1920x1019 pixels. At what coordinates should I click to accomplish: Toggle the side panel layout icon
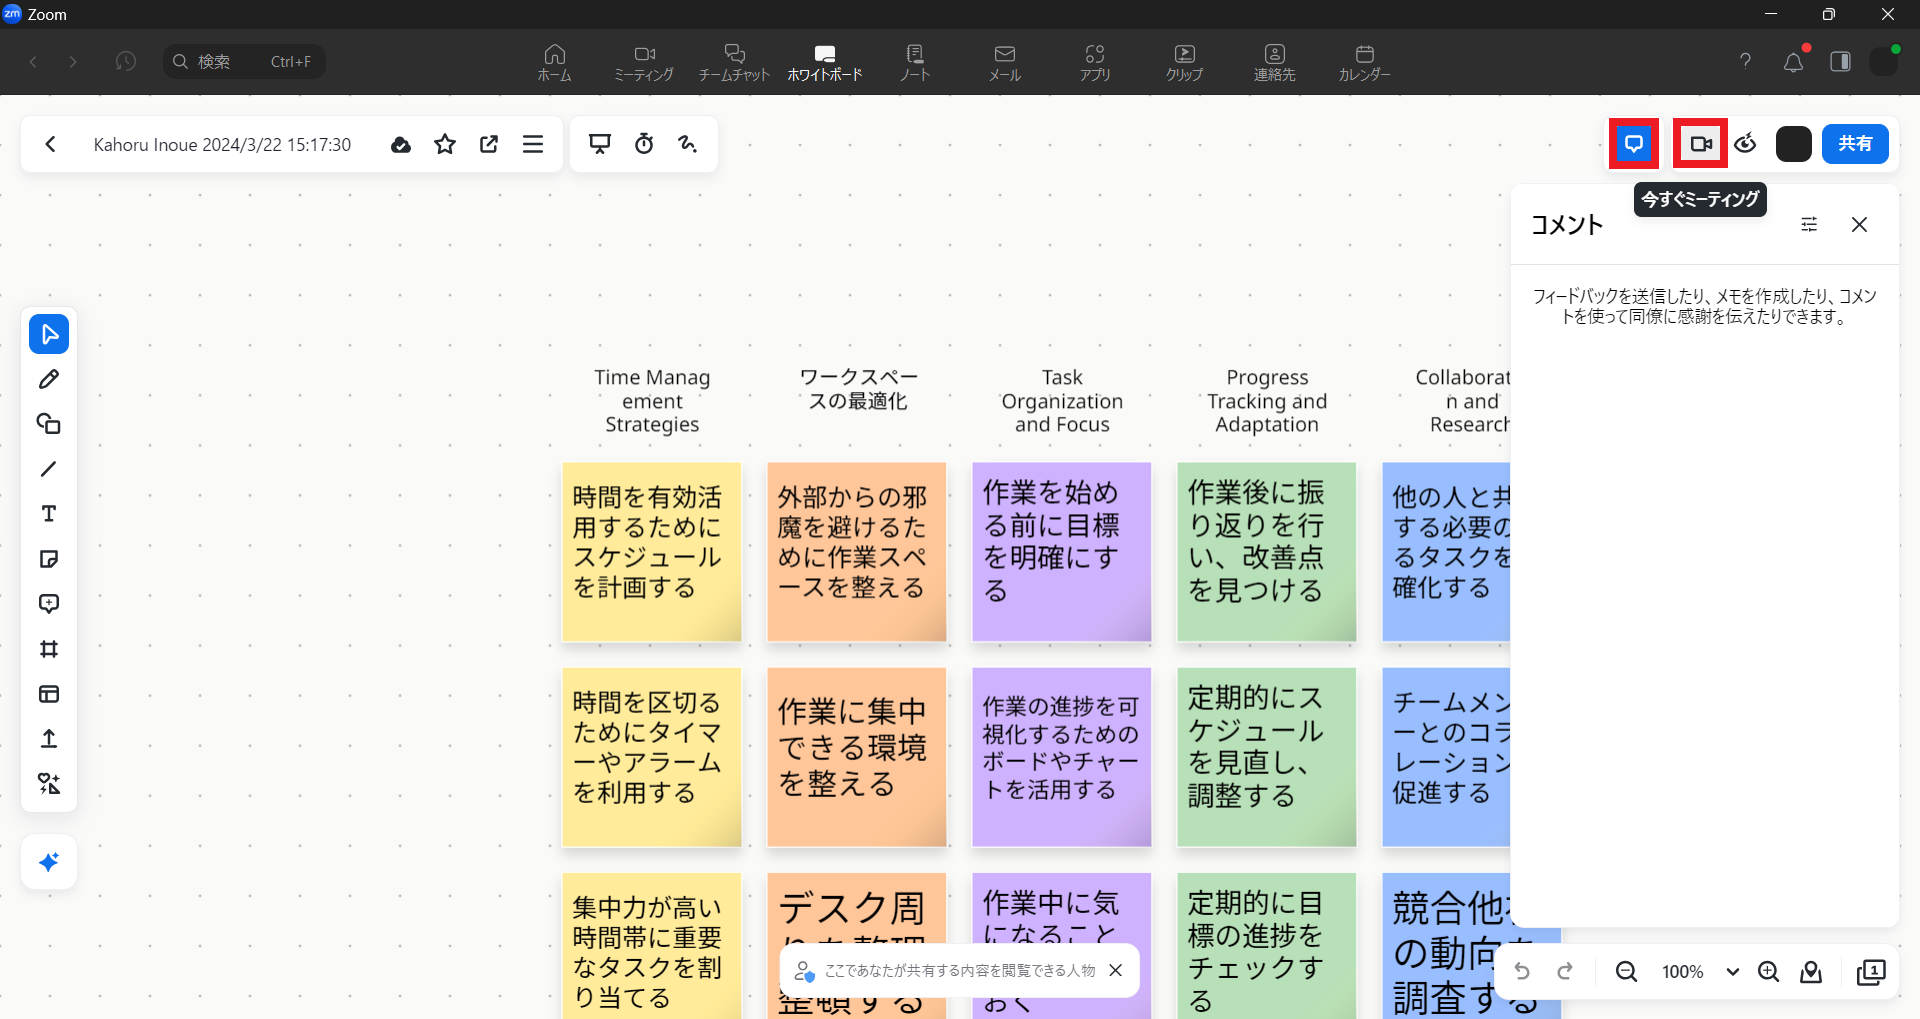pyautogui.click(x=1840, y=61)
